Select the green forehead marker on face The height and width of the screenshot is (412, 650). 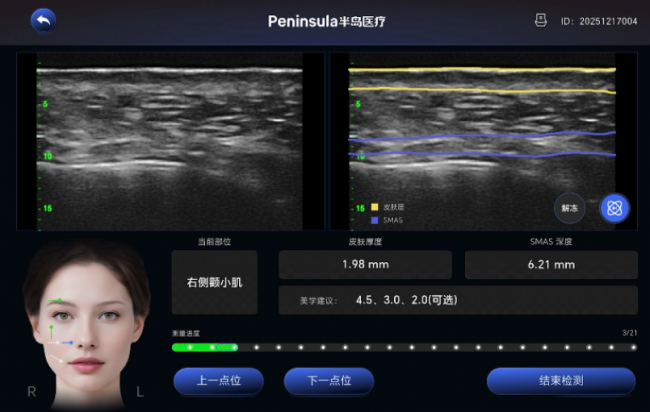tap(56, 300)
